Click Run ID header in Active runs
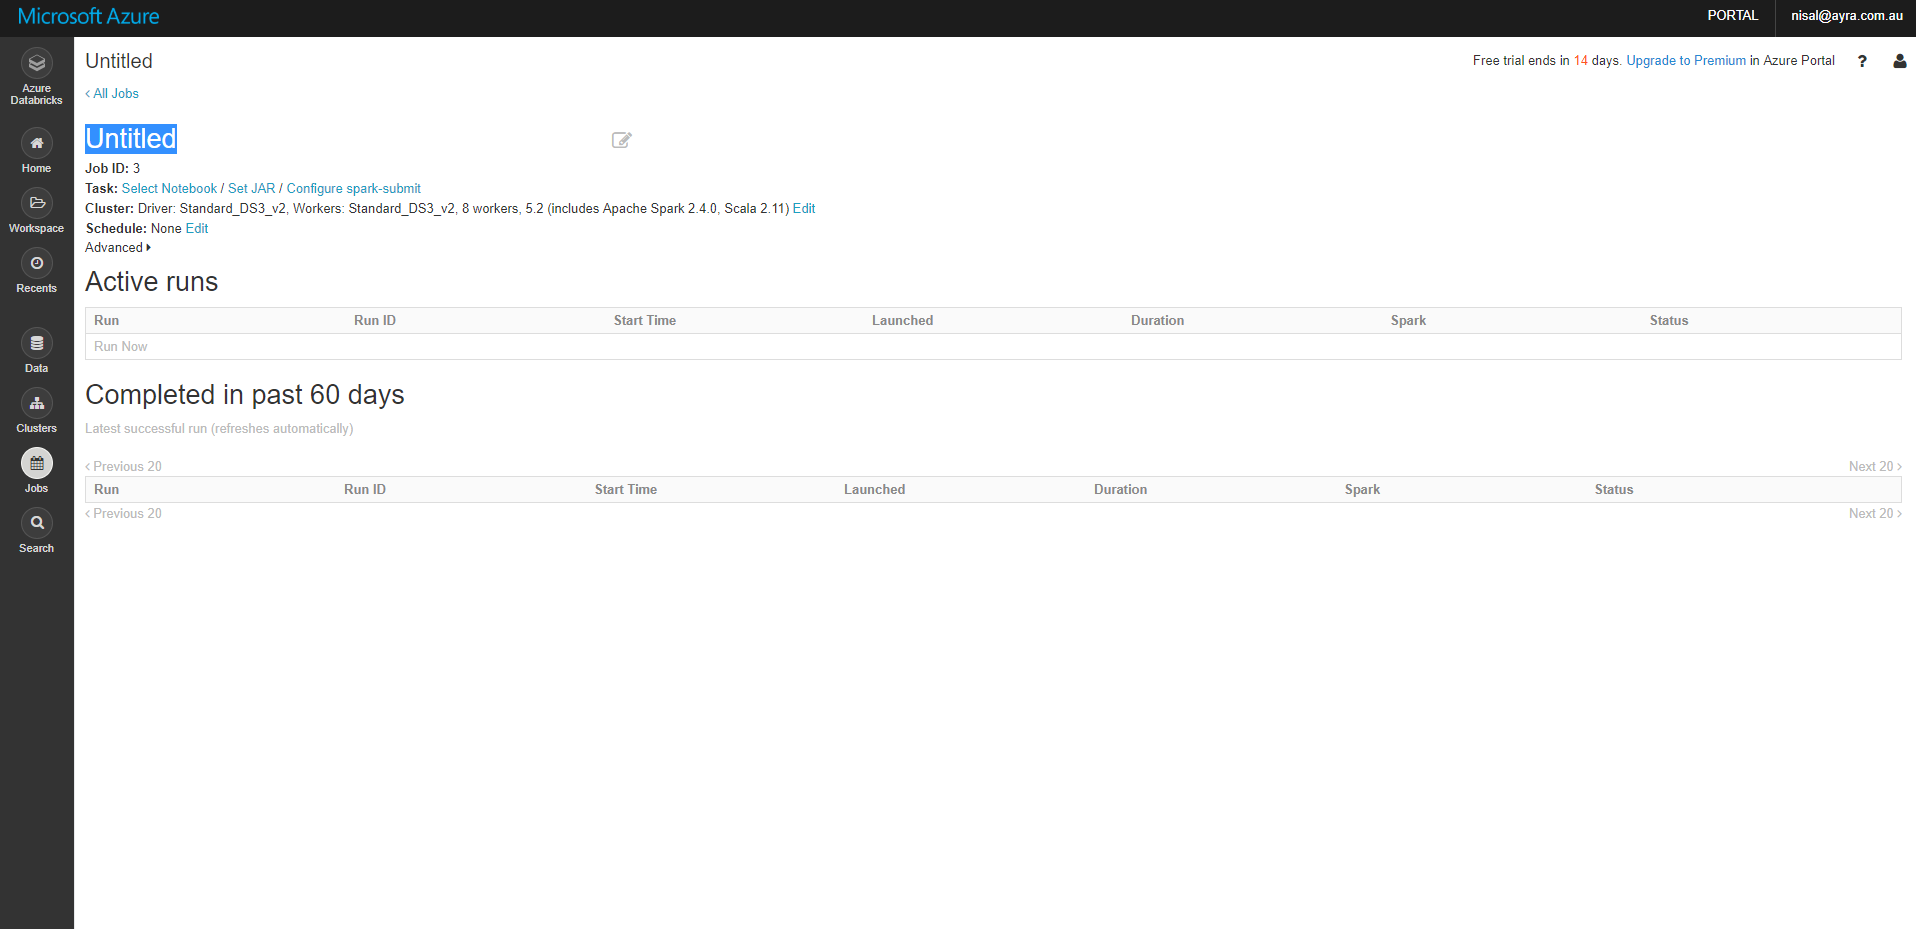Viewport: 1916px width, 929px height. [375, 320]
